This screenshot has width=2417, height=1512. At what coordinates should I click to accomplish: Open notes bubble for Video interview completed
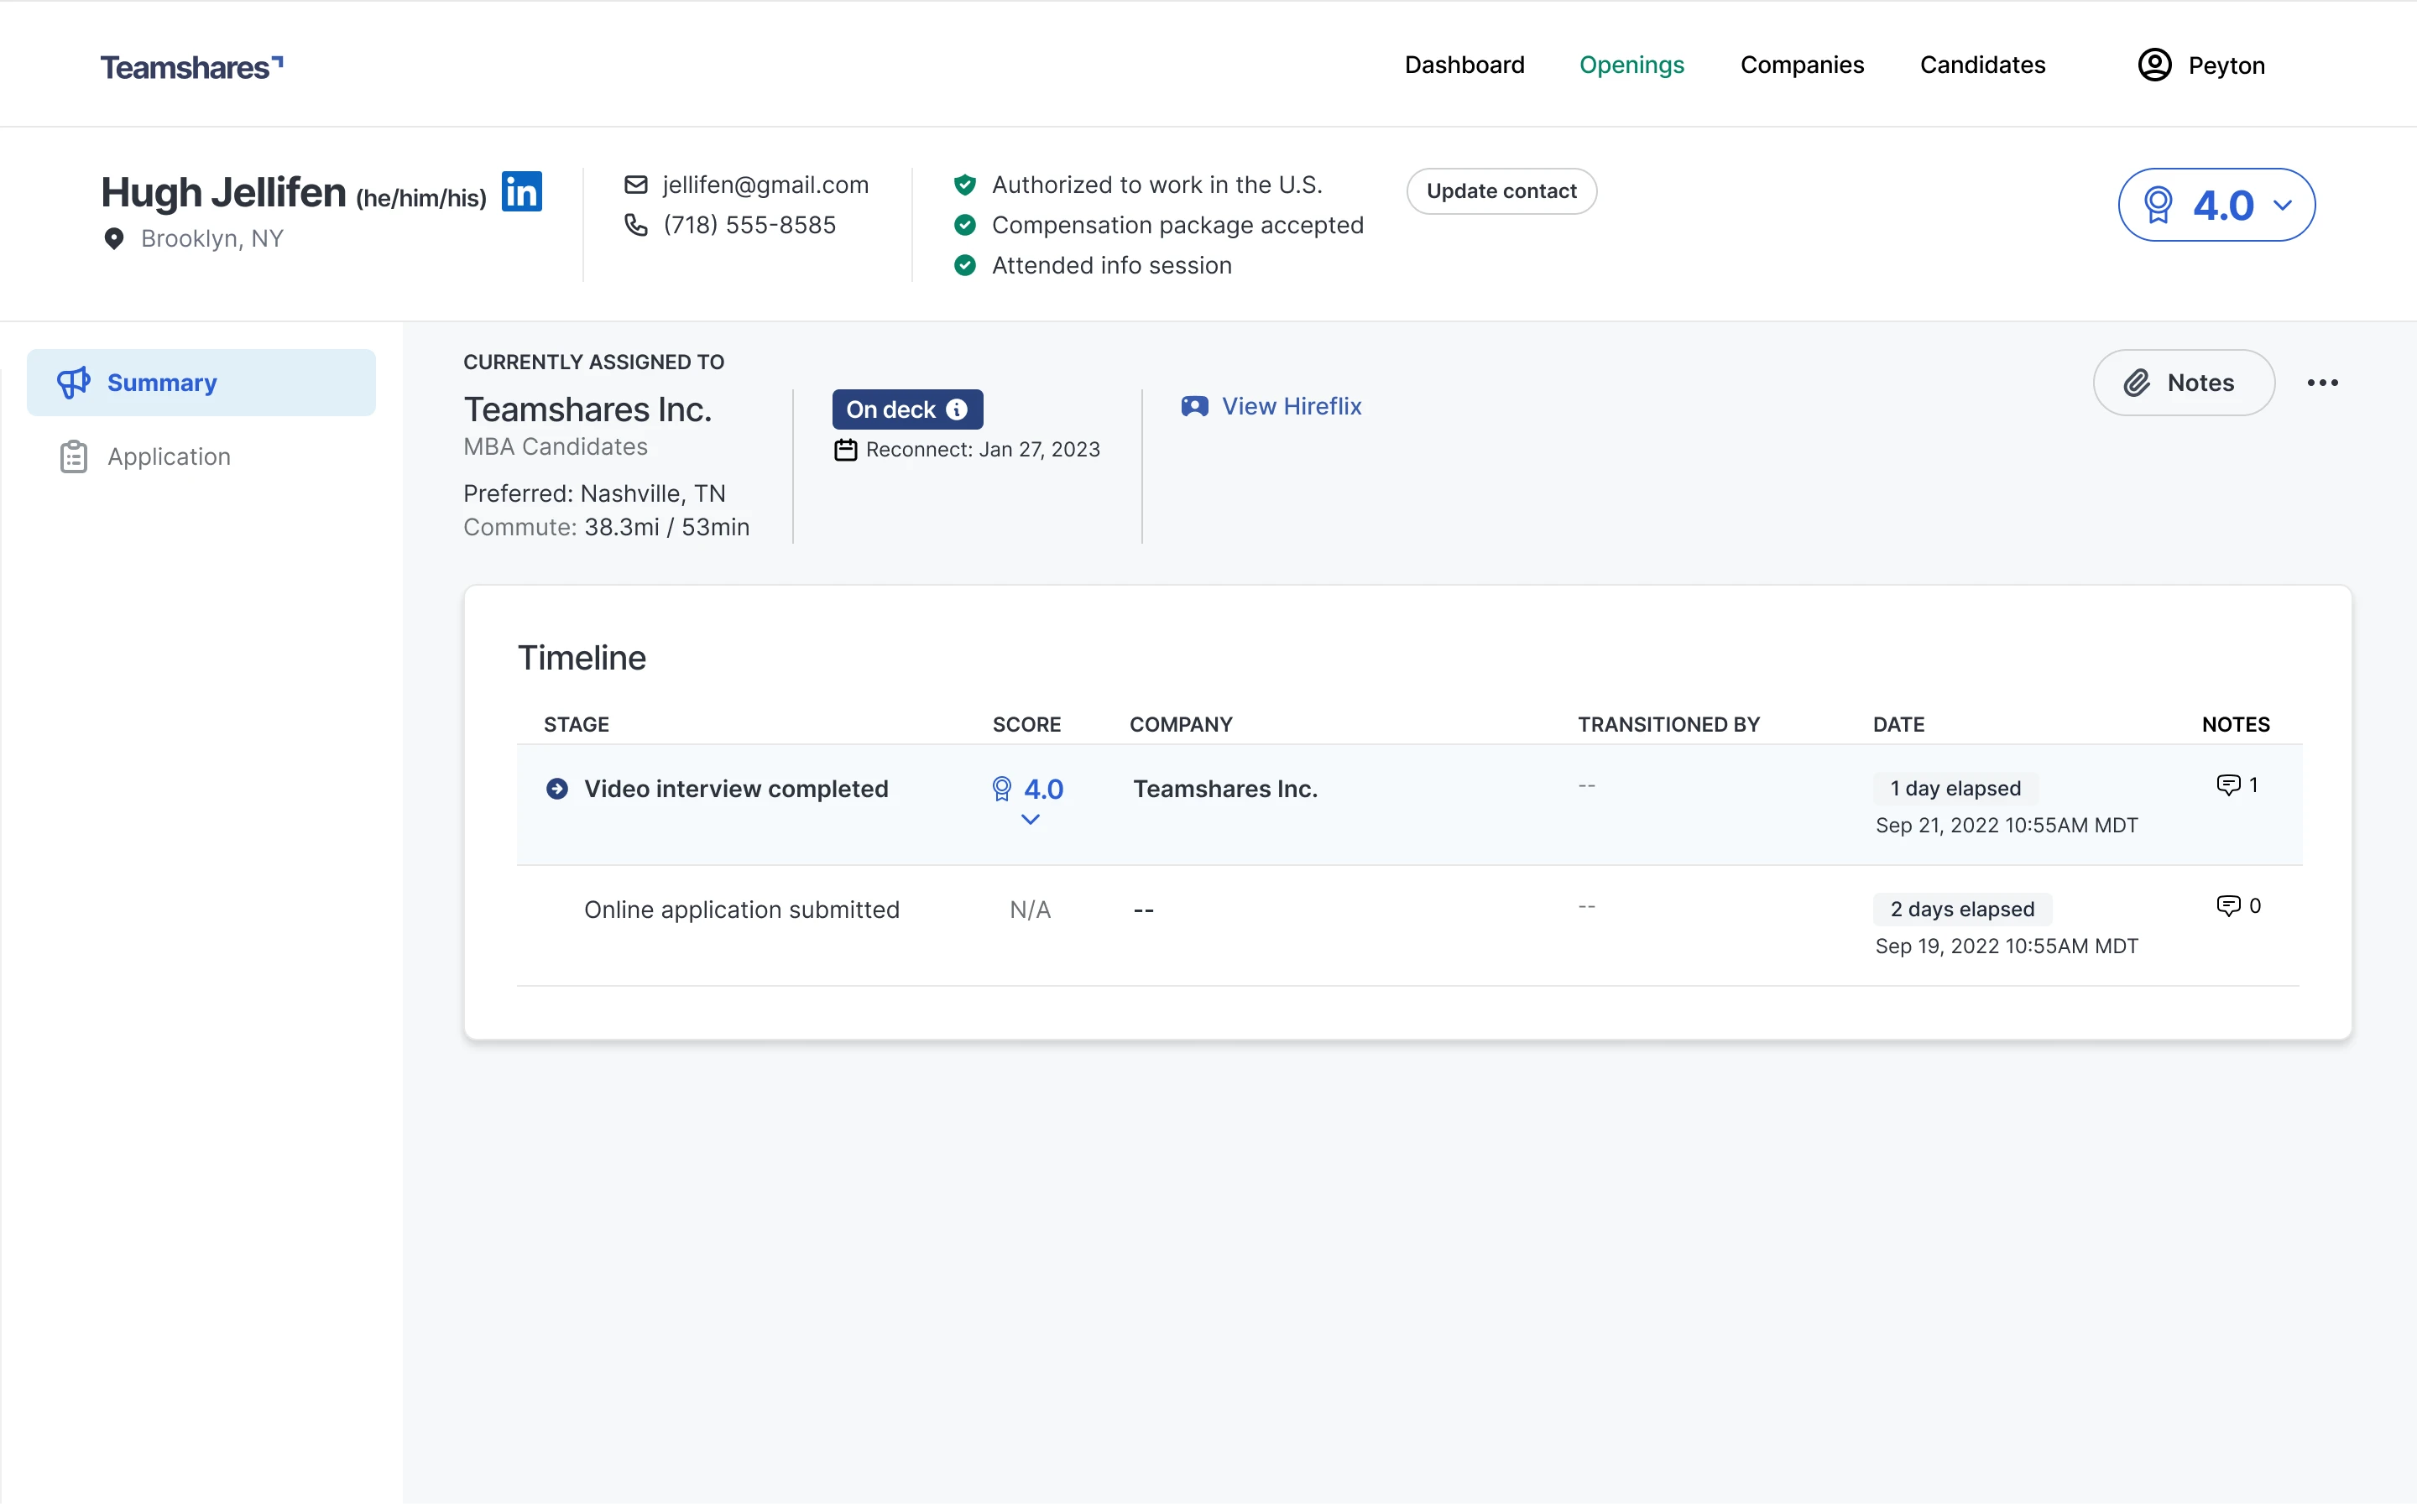click(2228, 785)
